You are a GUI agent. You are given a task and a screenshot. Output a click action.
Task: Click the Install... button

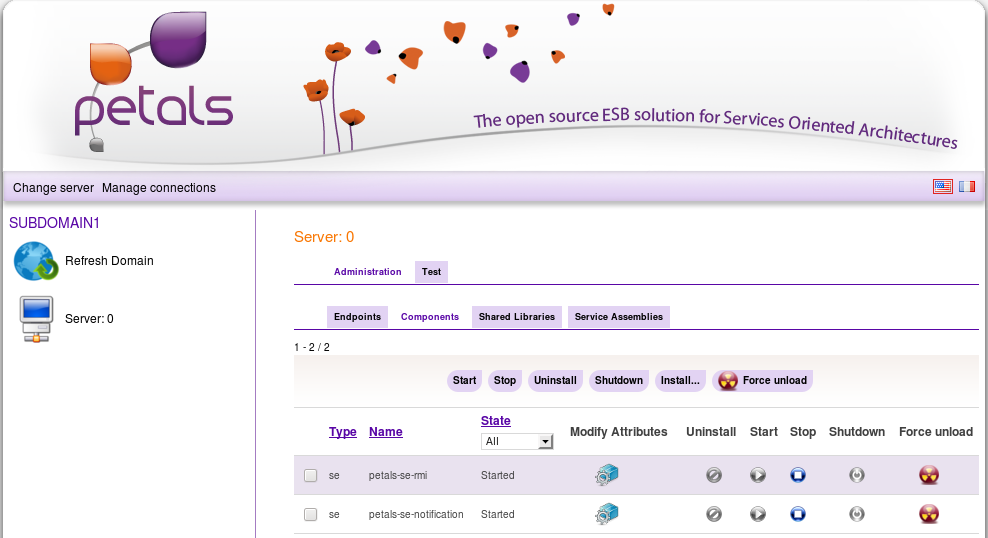click(680, 380)
